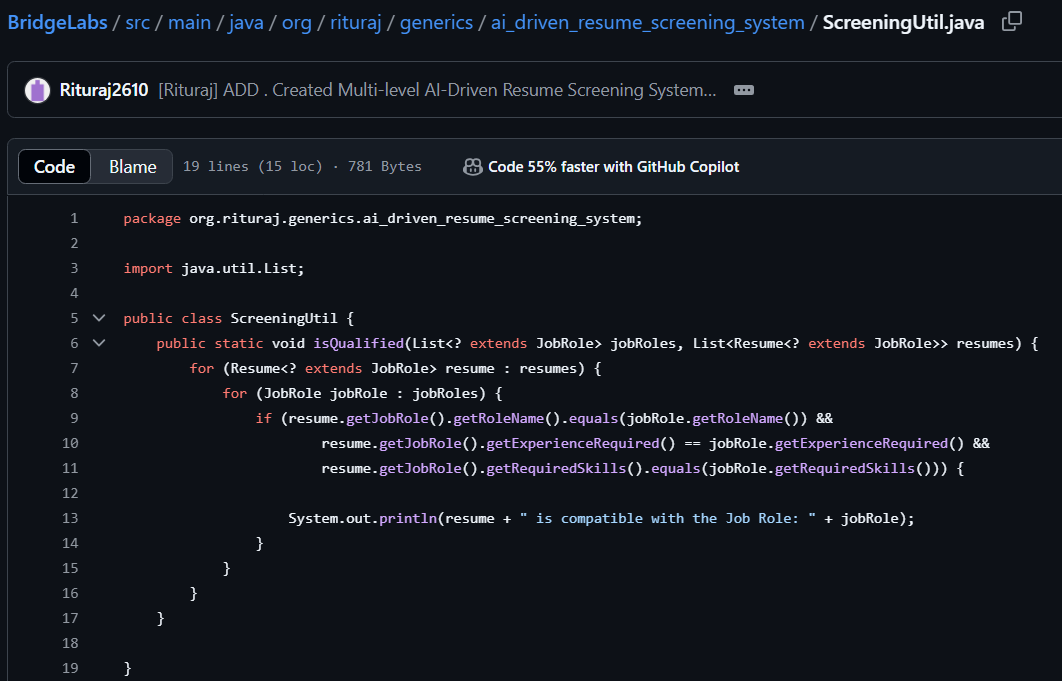Click the GitHub Copilot icon
The image size is (1062, 681).
point(472,167)
